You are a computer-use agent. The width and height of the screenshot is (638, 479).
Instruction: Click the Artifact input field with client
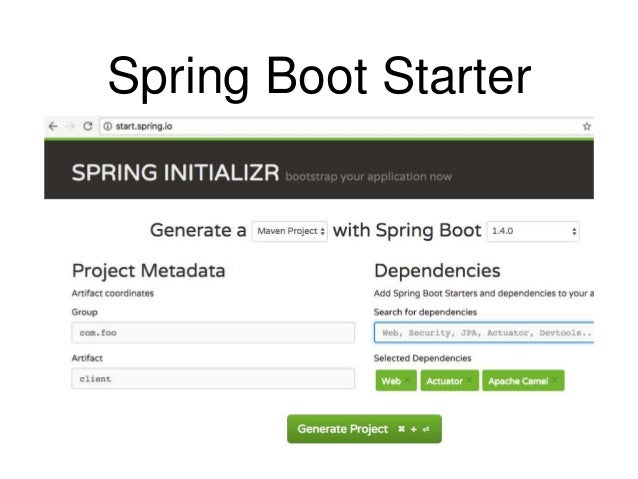click(x=213, y=378)
